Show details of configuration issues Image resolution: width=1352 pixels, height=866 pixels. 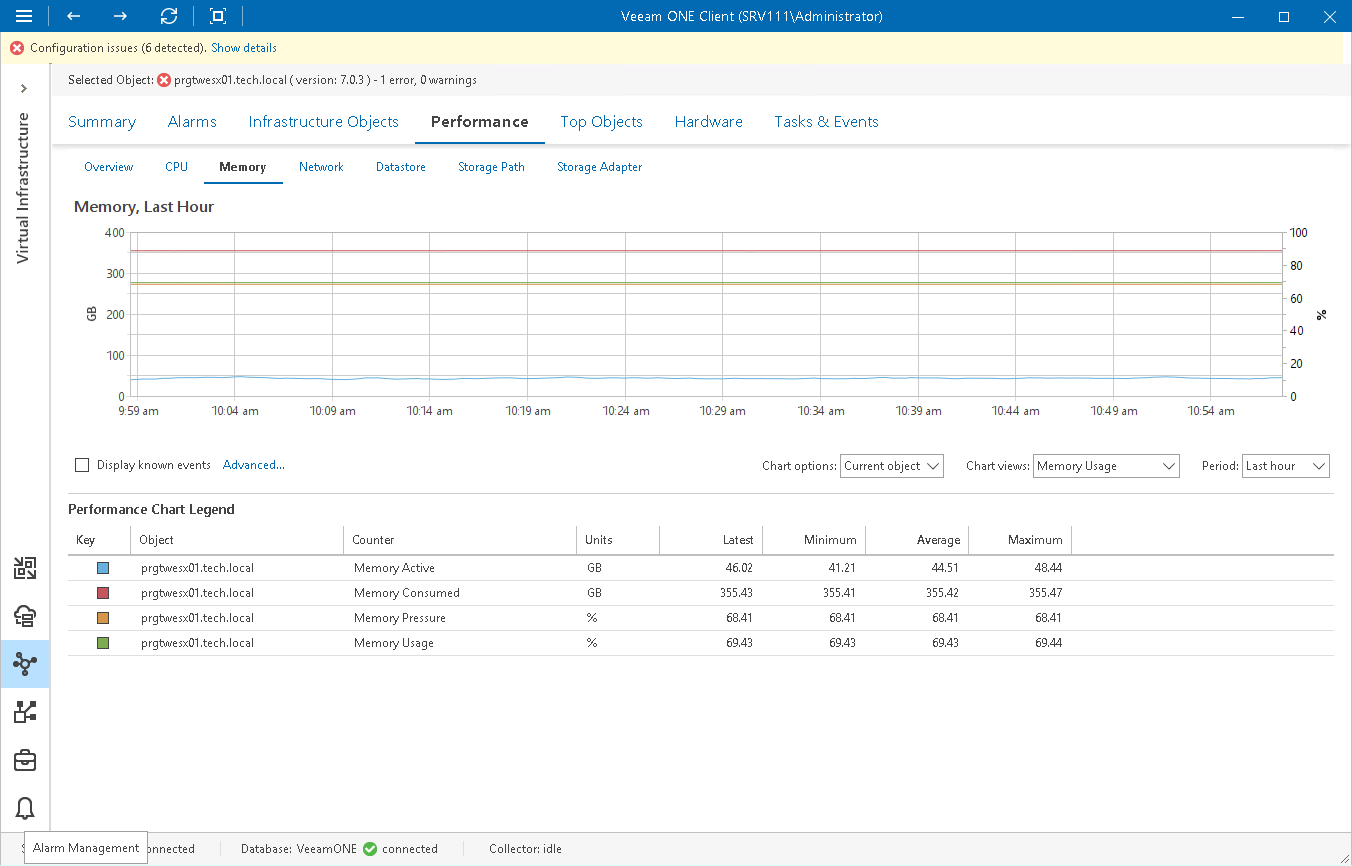[244, 48]
